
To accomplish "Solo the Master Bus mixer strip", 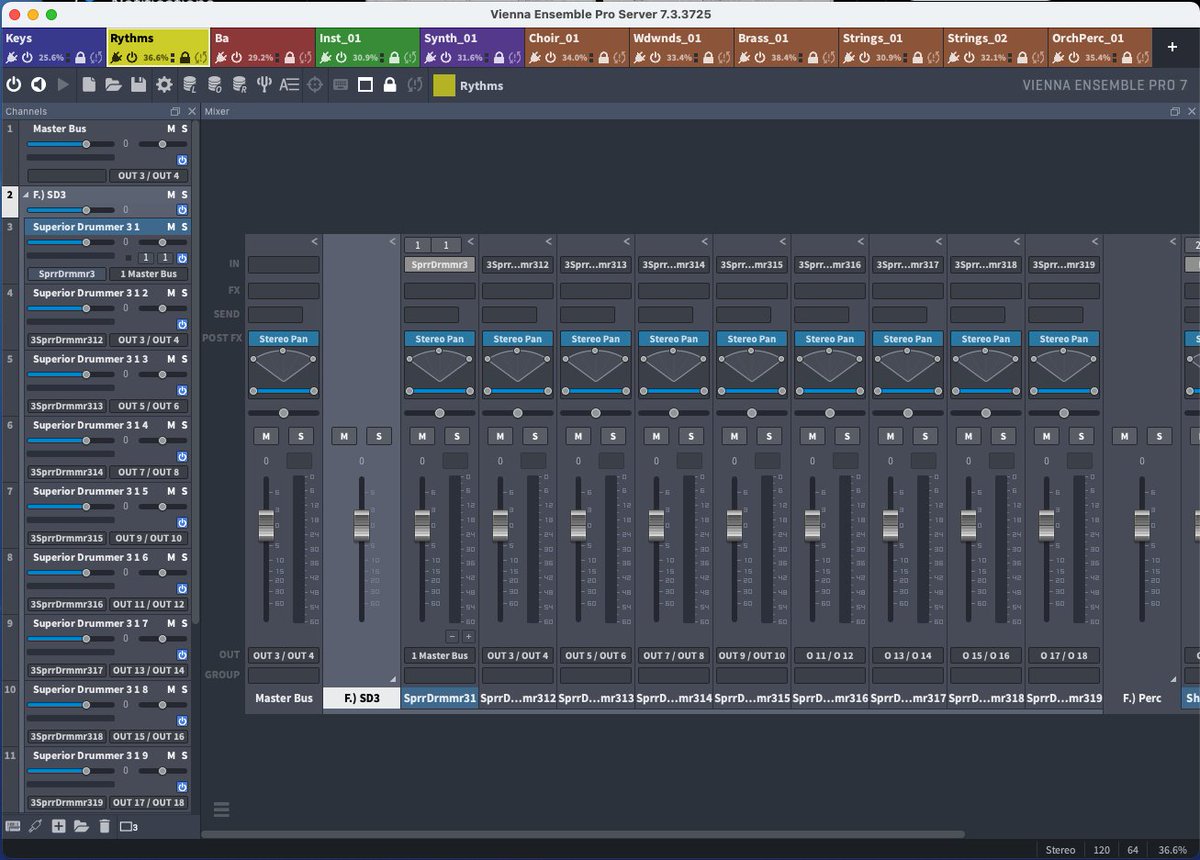I will tap(301, 436).
